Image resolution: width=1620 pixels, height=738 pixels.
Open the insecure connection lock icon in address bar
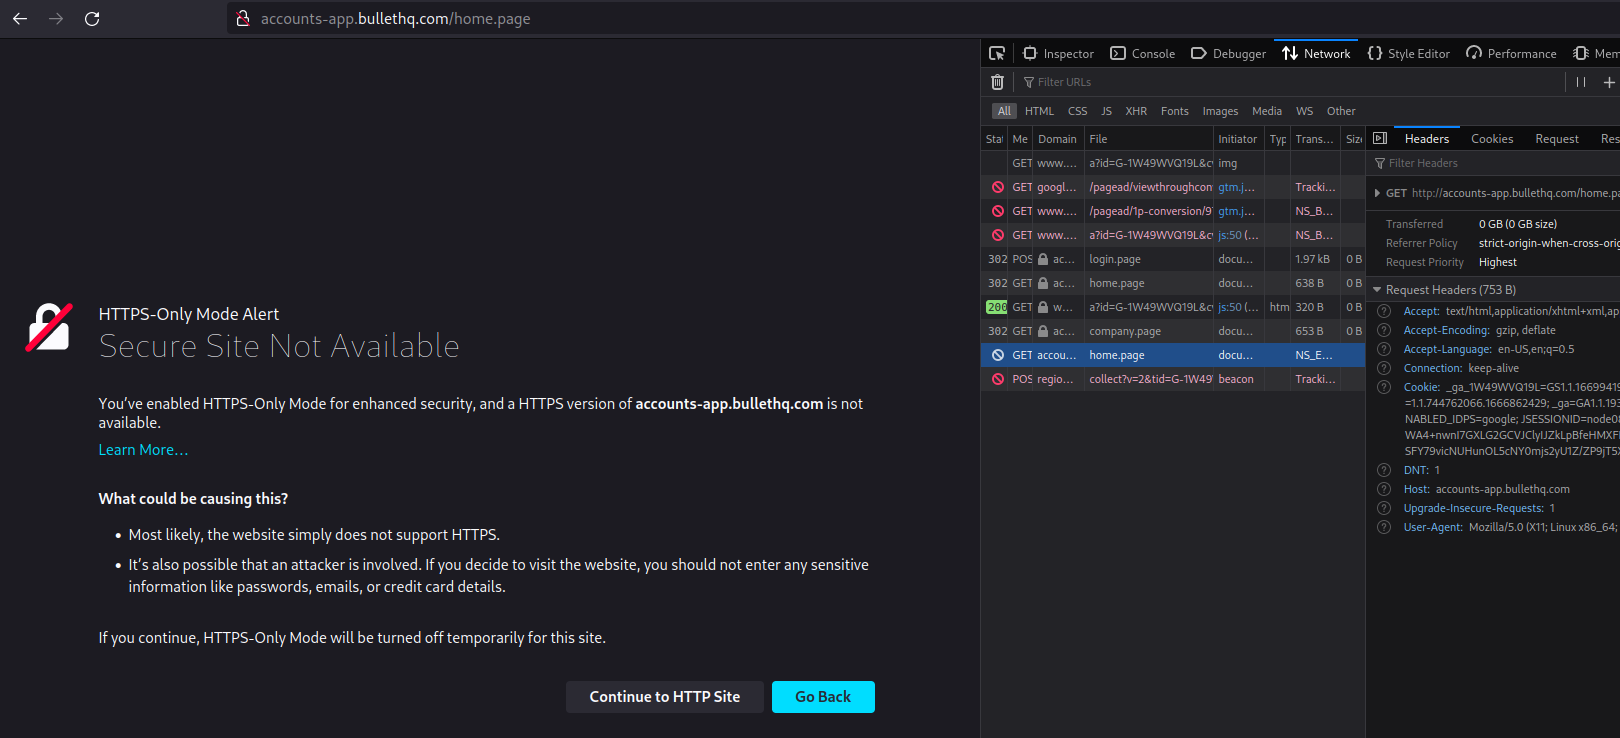point(242,18)
